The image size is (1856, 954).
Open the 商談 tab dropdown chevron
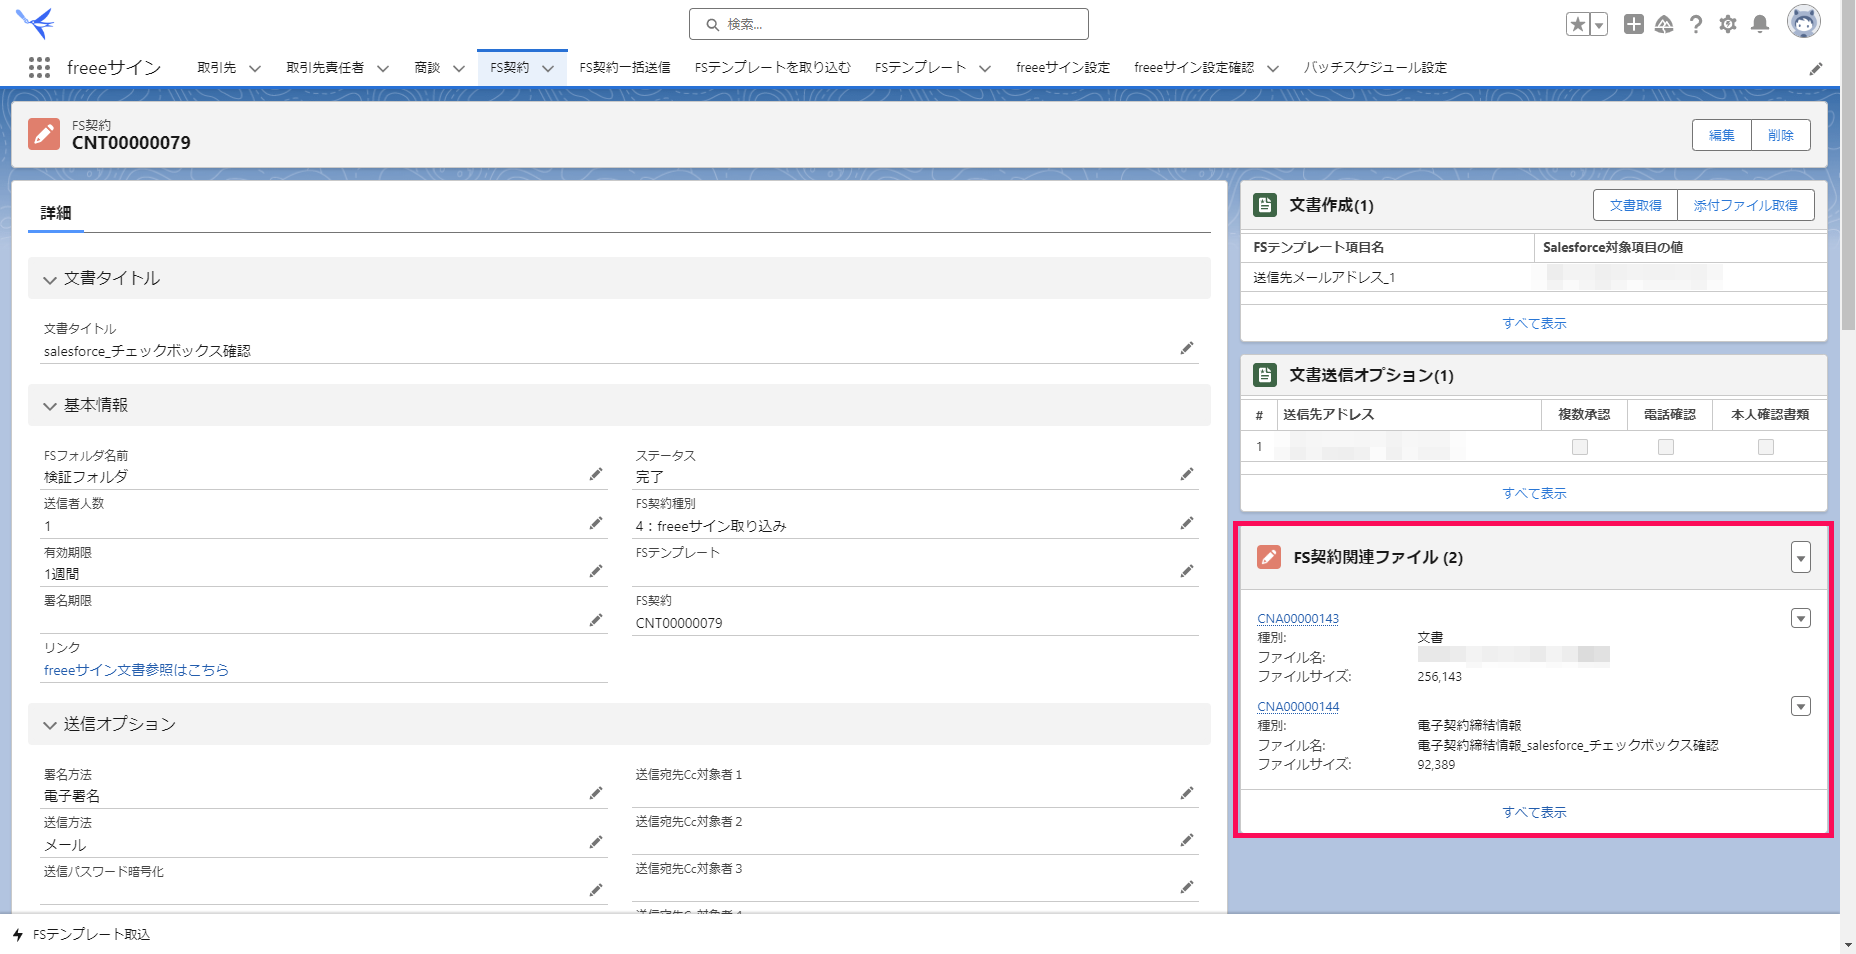[x=459, y=69]
